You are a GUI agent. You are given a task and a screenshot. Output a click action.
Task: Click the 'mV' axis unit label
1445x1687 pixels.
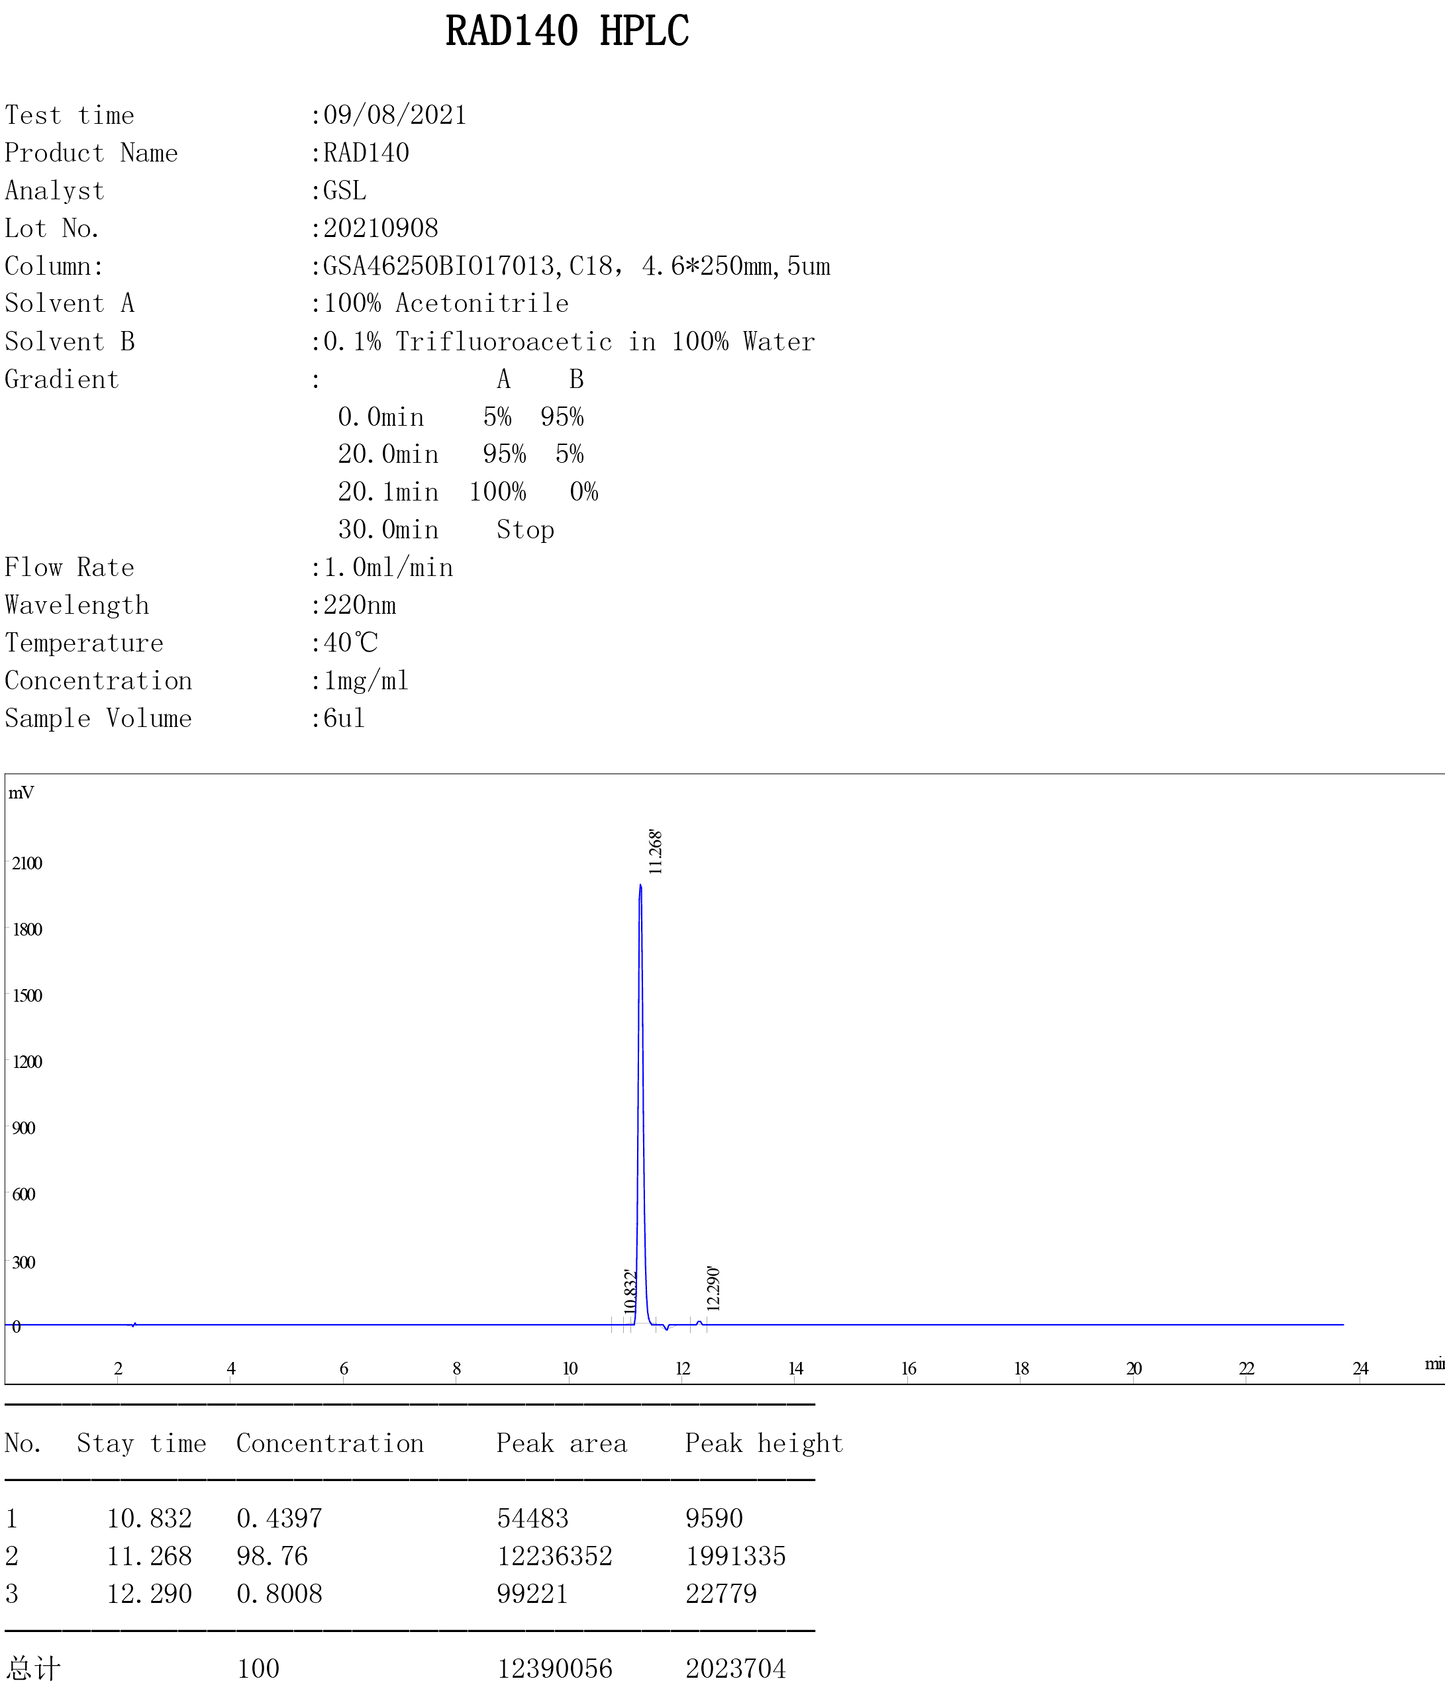click(x=21, y=793)
